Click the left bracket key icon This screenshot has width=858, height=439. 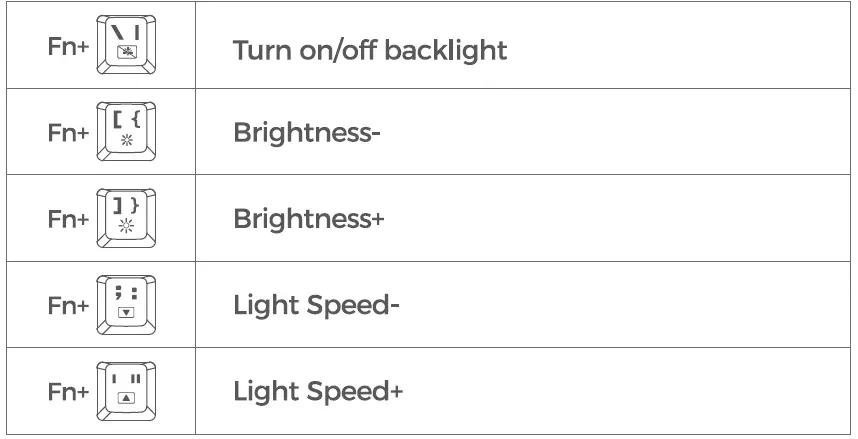click(127, 132)
